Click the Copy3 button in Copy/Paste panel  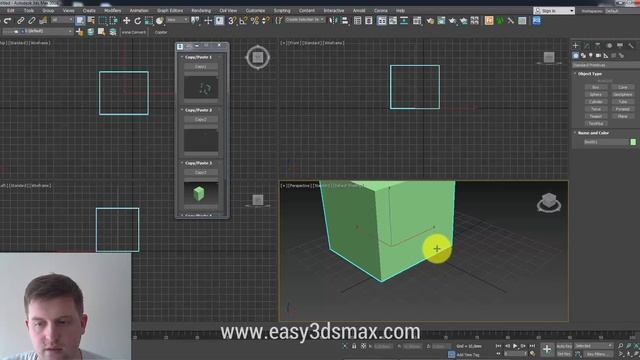point(200,173)
